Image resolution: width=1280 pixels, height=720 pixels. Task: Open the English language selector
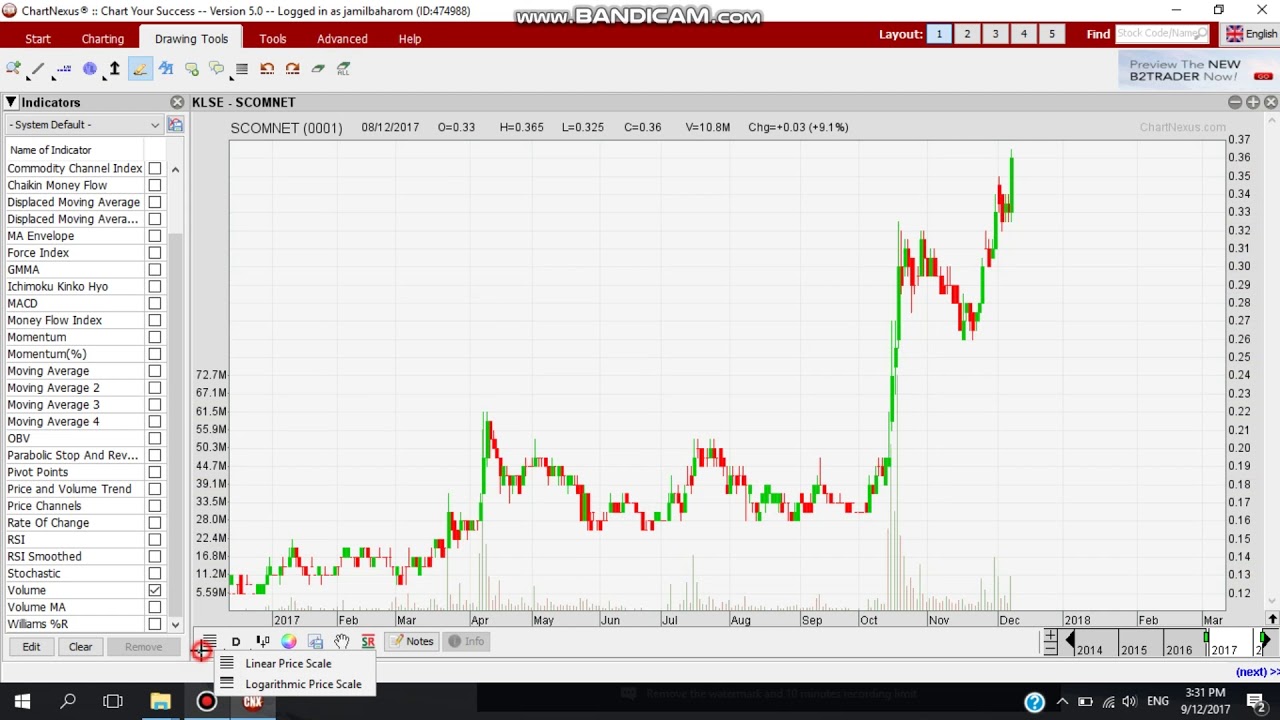(x=1252, y=34)
